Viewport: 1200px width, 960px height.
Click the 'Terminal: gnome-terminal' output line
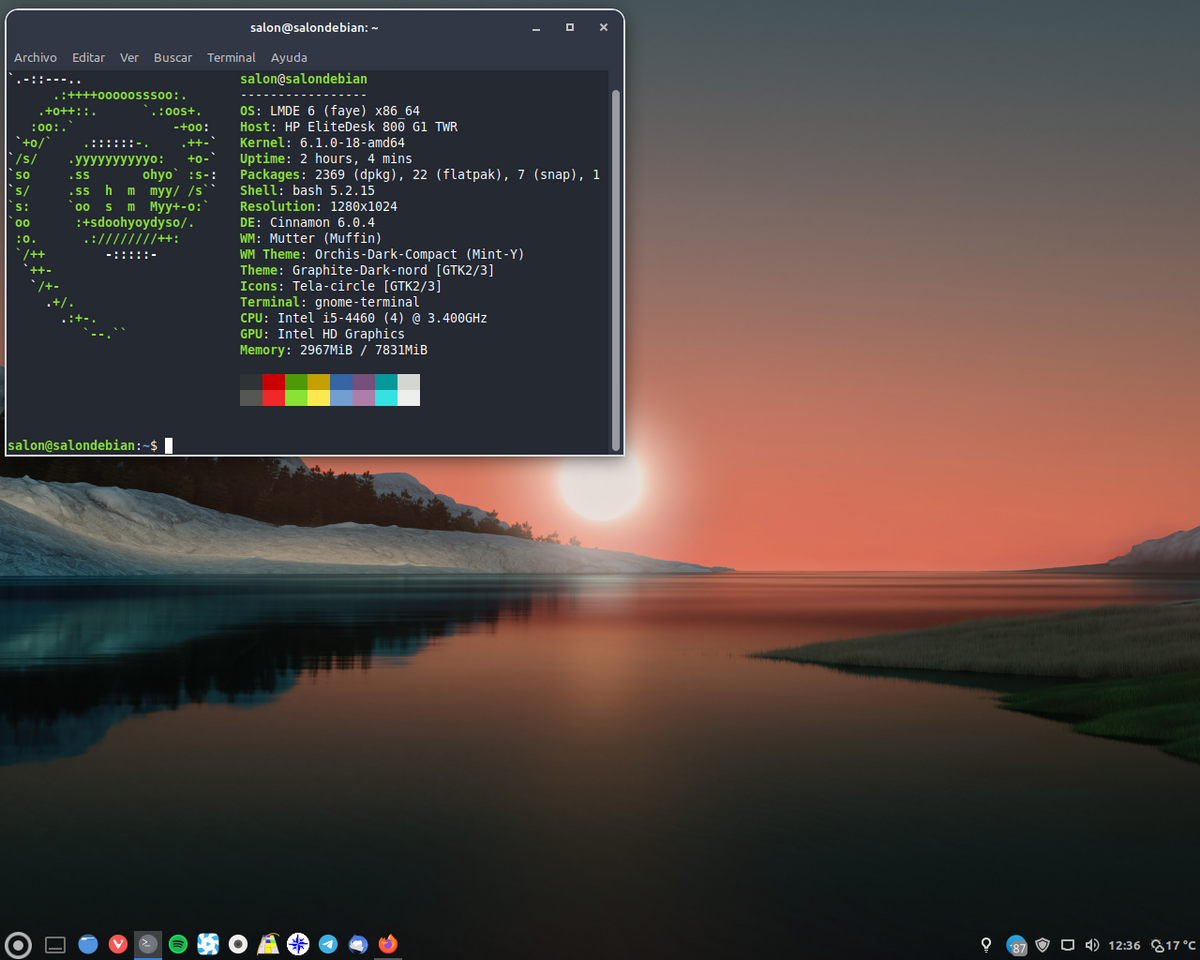[330, 302]
